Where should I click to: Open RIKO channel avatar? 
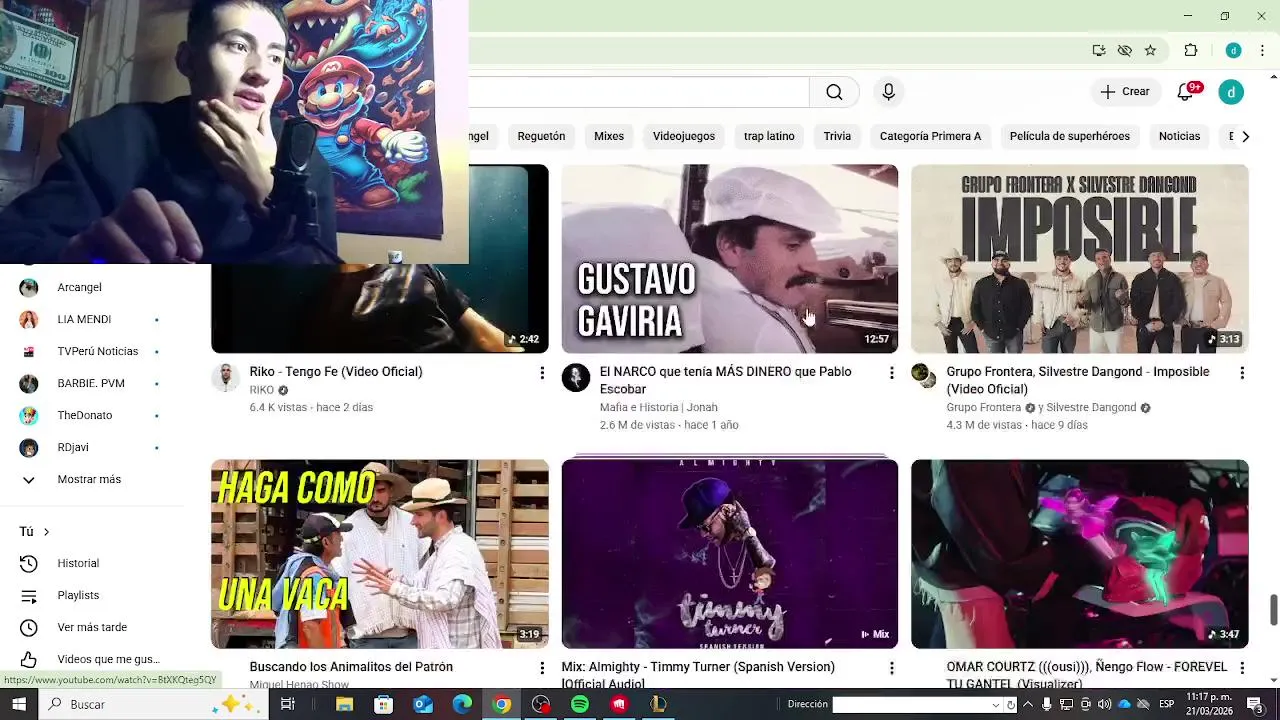pos(226,377)
